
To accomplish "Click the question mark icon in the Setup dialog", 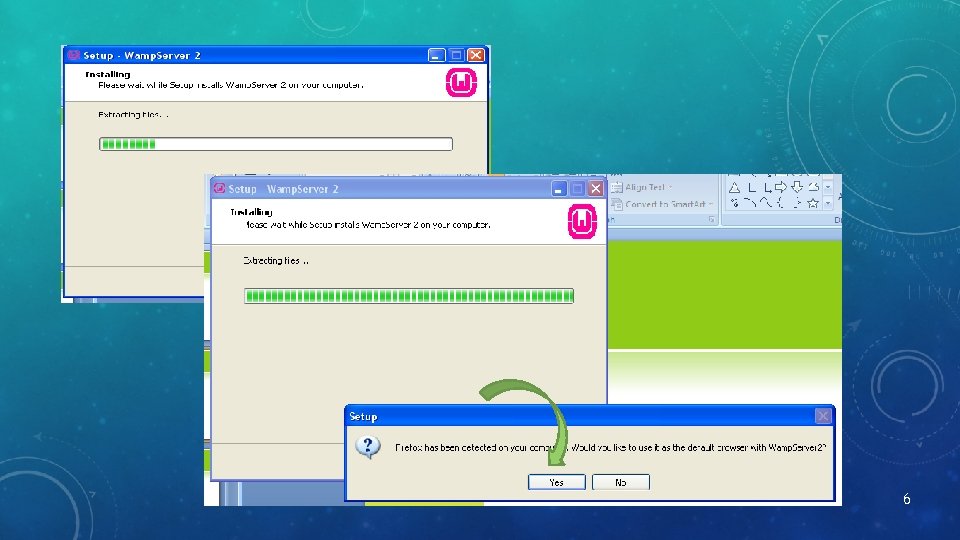I will (368, 448).
